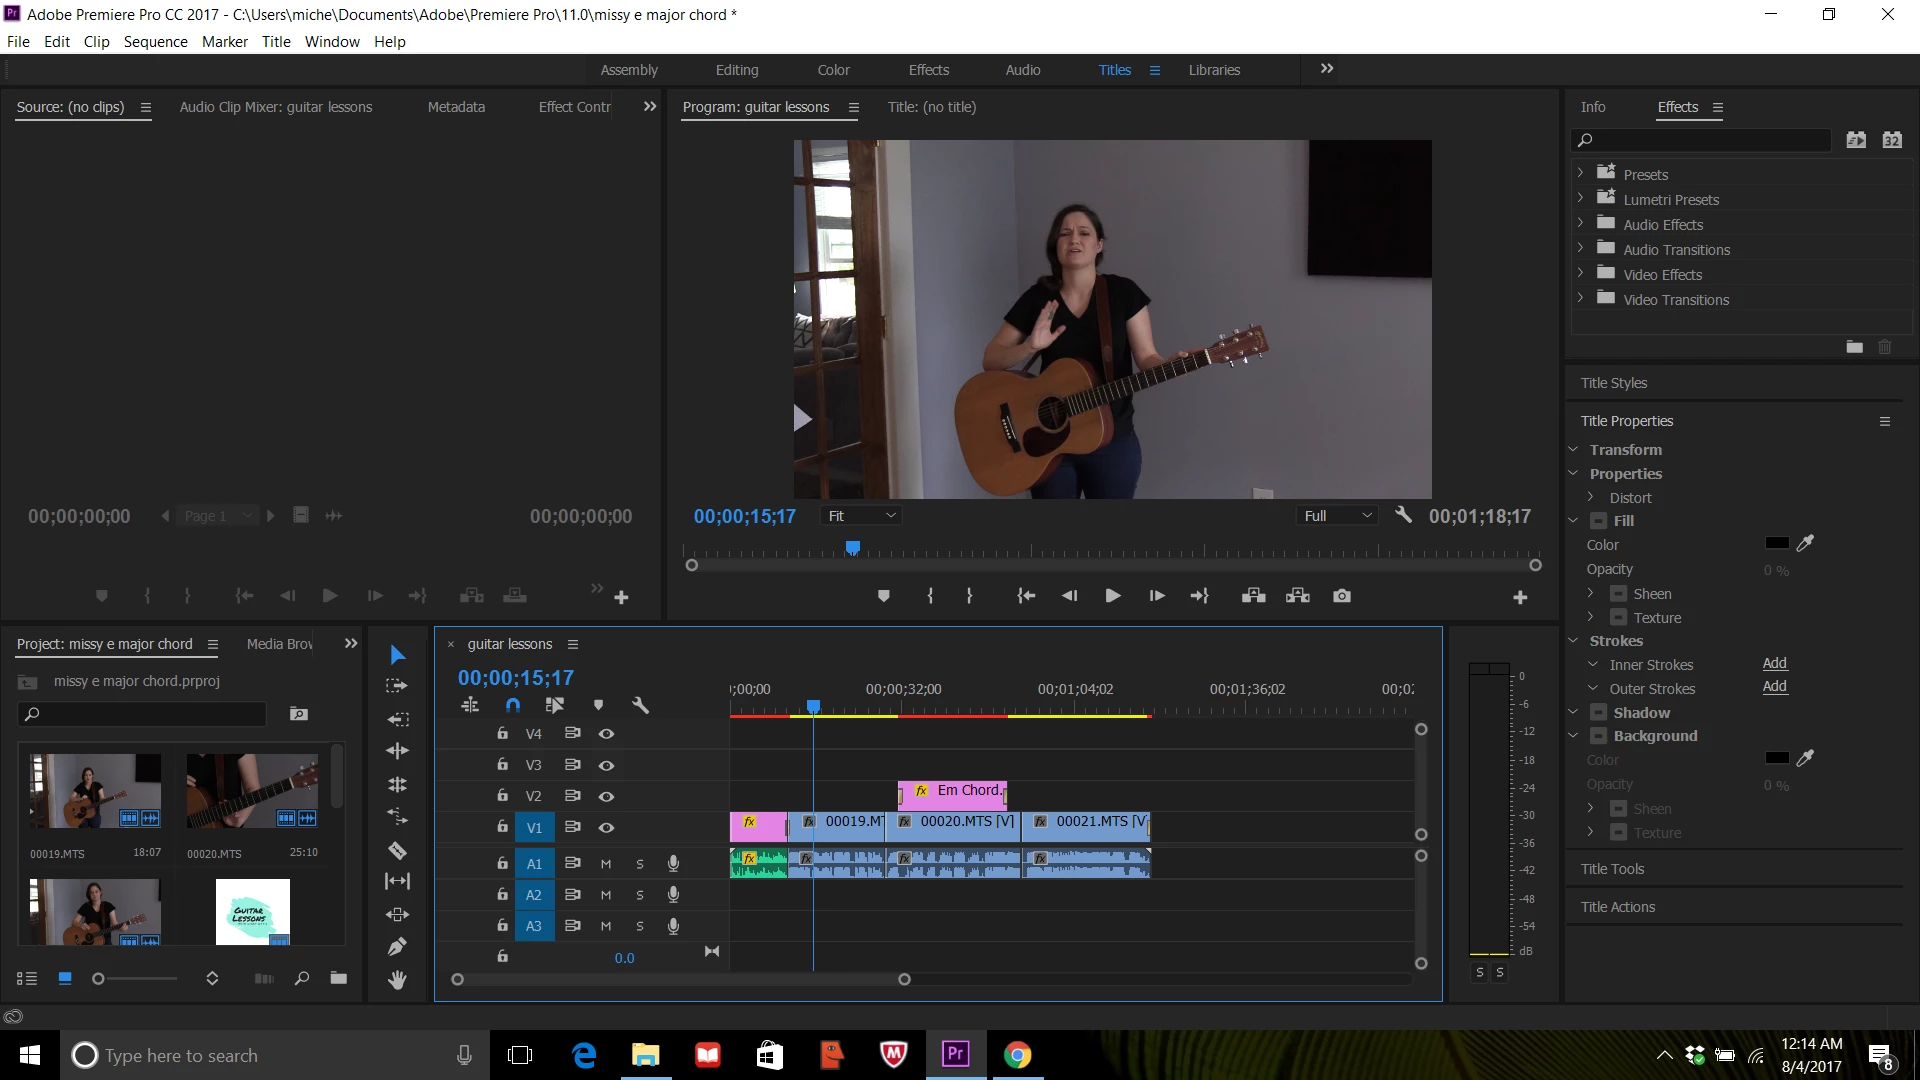The image size is (1920, 1080).
Task: Enable the Shadow checkbox in Title Properties
Action: pos(1598,713)
